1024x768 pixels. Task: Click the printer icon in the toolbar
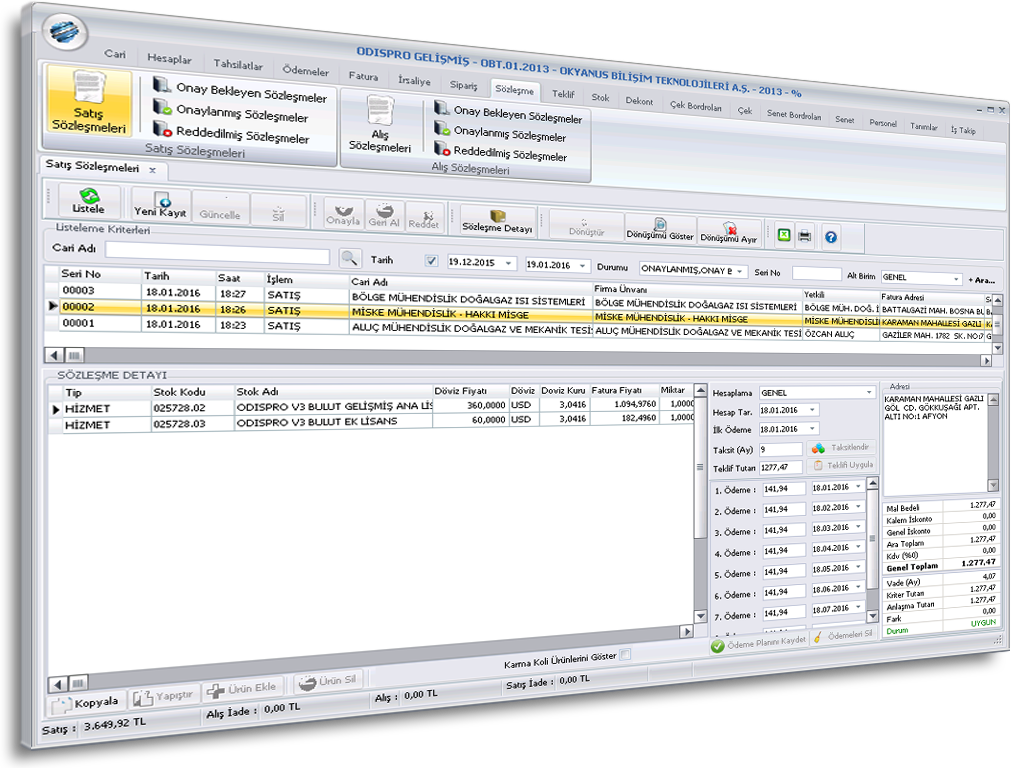[x=806, y=236]
